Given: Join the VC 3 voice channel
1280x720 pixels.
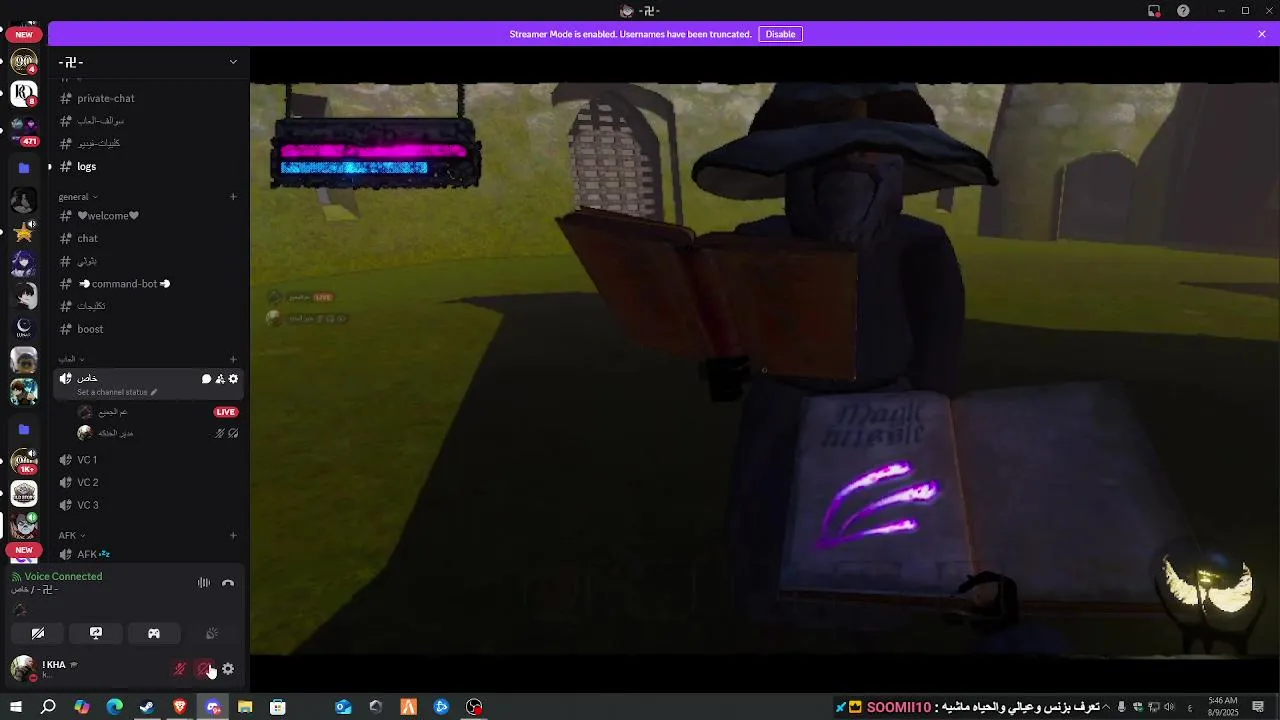Looking at the screenshot, I should point(150,505).
